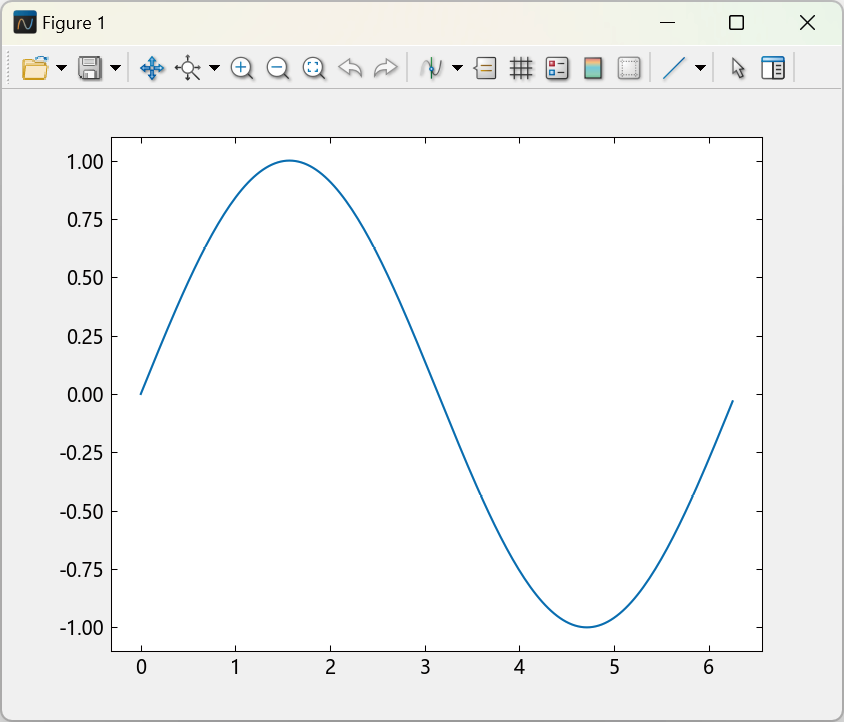Expand the line drawing tool dropdown
844x722 pixels.
tap(700, 68)
